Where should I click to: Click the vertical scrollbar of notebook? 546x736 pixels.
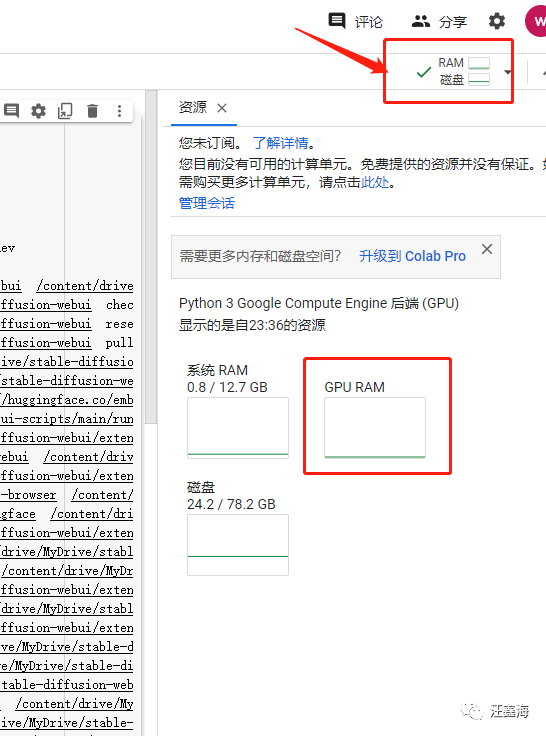point(151,258)
